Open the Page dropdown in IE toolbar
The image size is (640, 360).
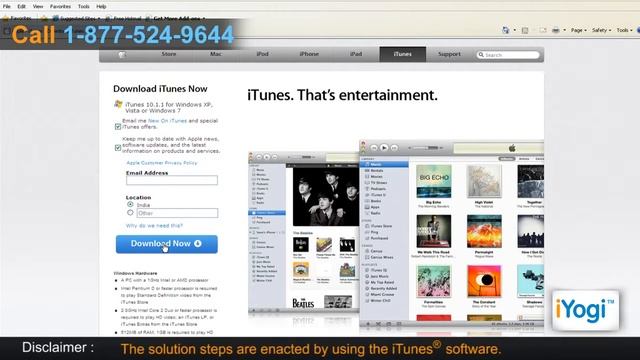pyautogui.click(x=578, y=30)
